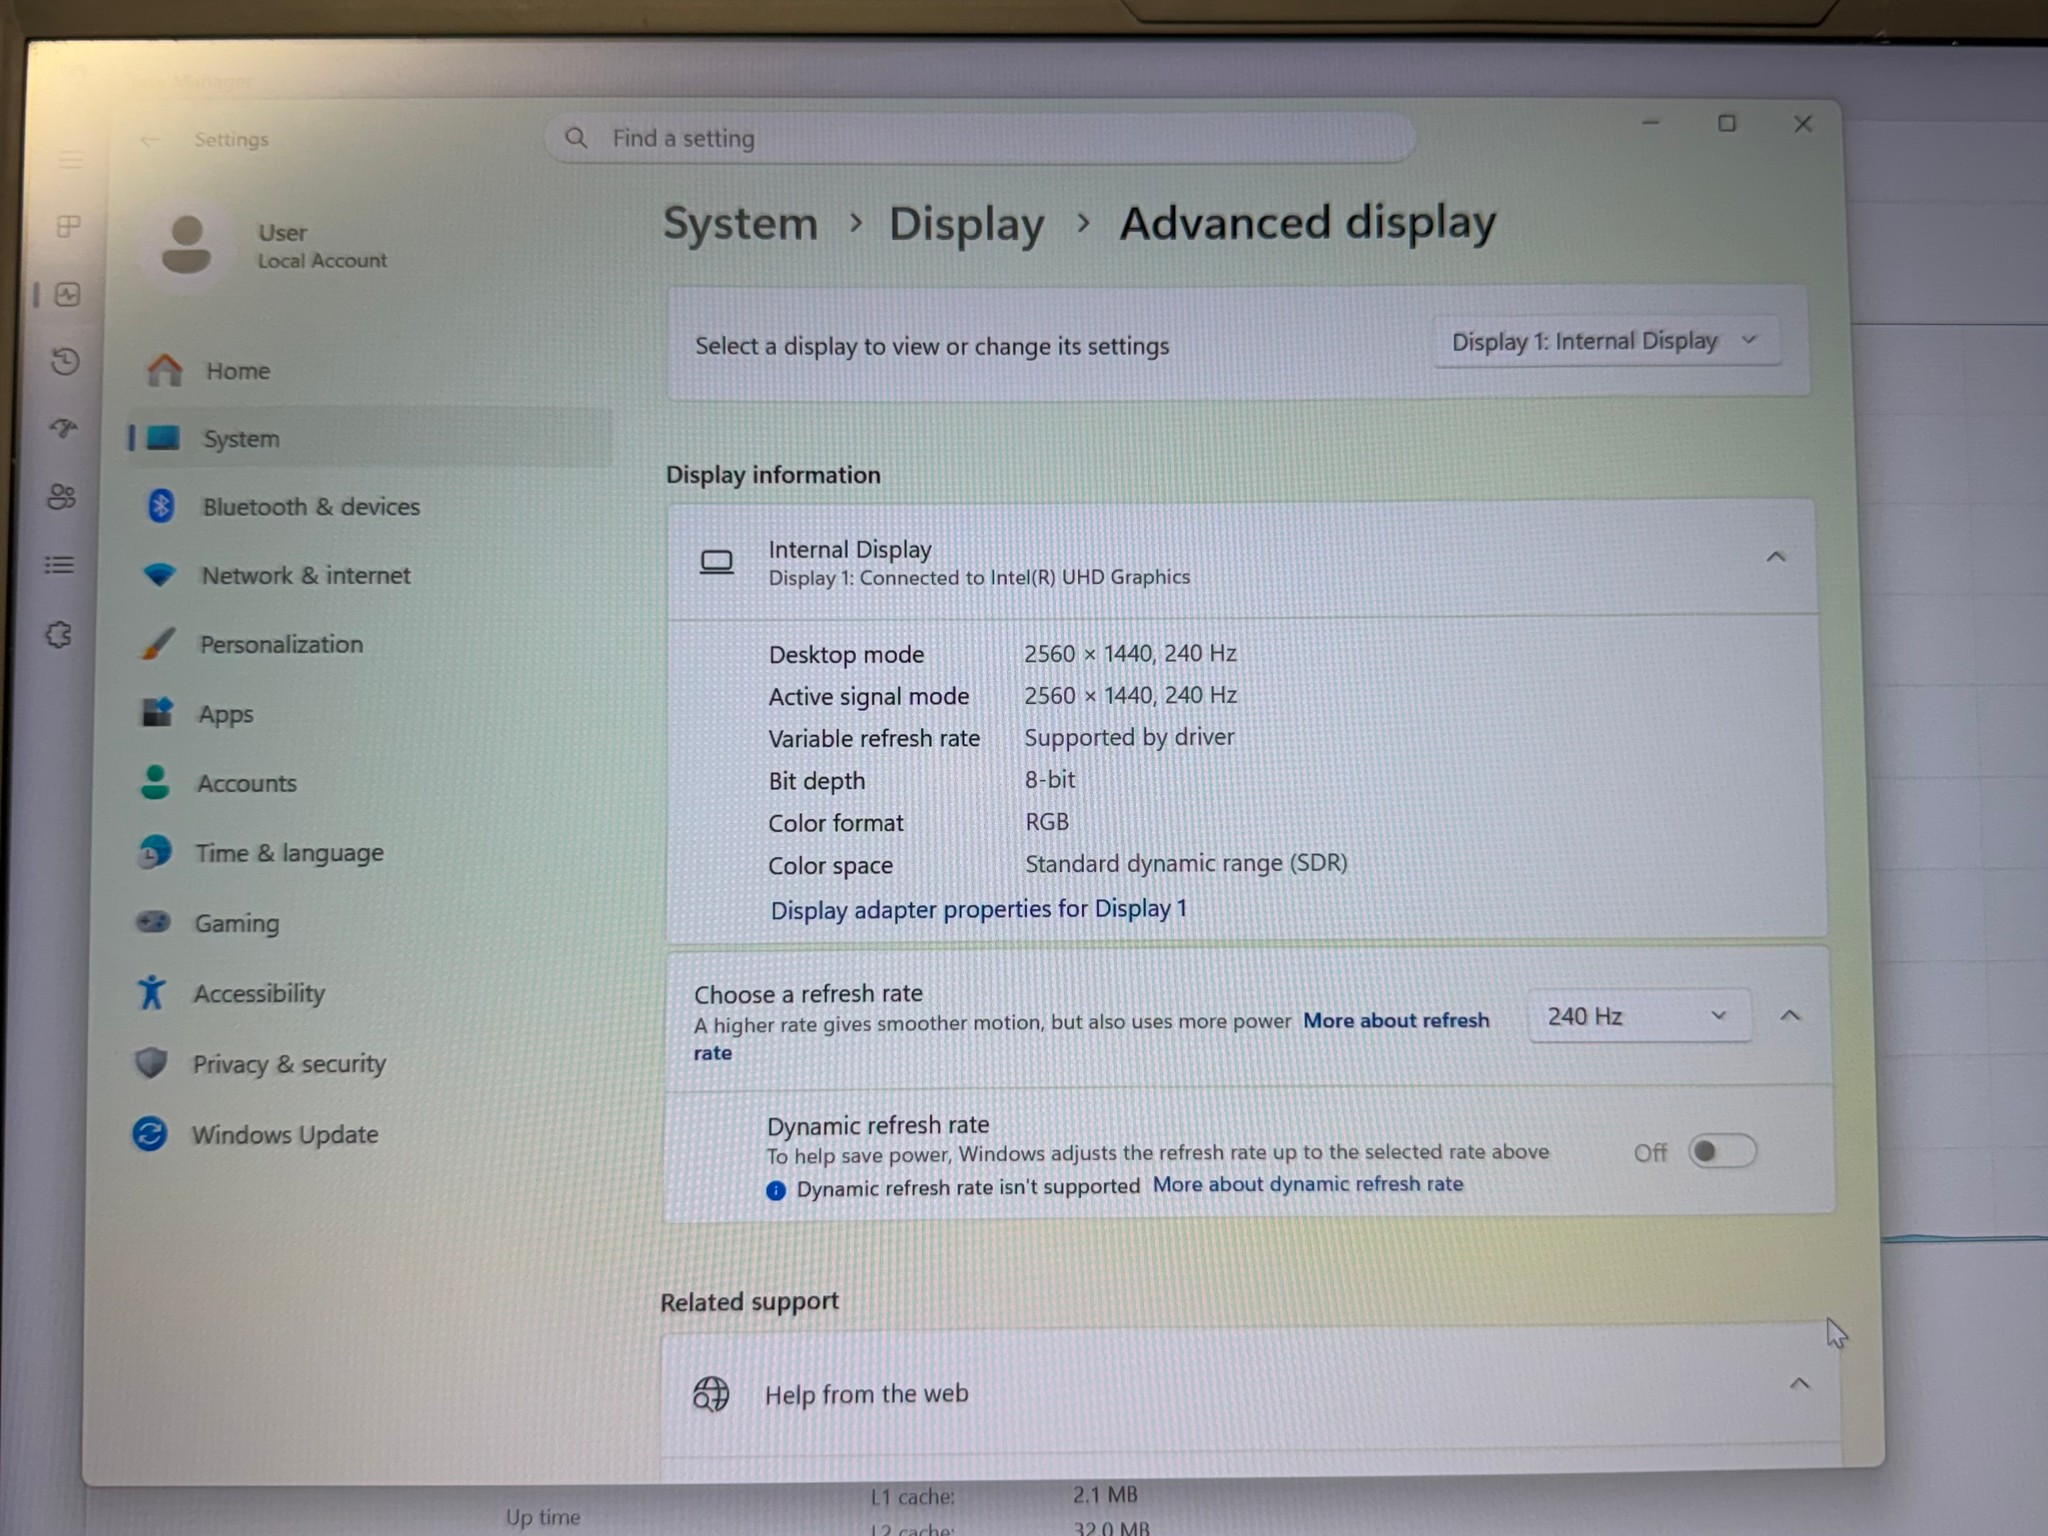Screen dimensions: 2048x1536
Task: Collapse the Help from the web section
Action: 1799,1384
